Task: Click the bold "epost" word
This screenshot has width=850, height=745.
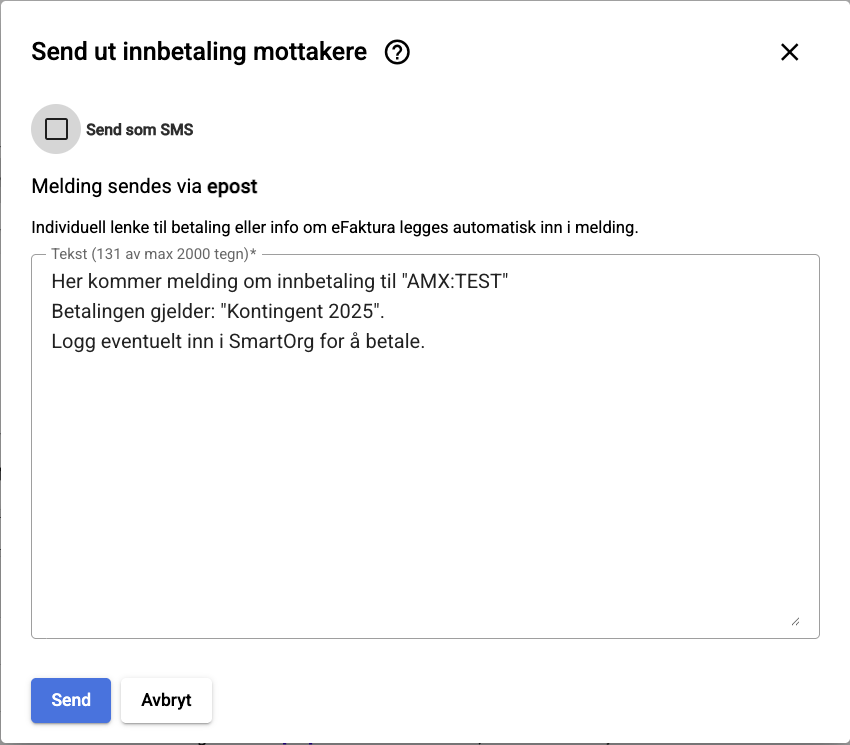Action: click(x=232, y=187)
